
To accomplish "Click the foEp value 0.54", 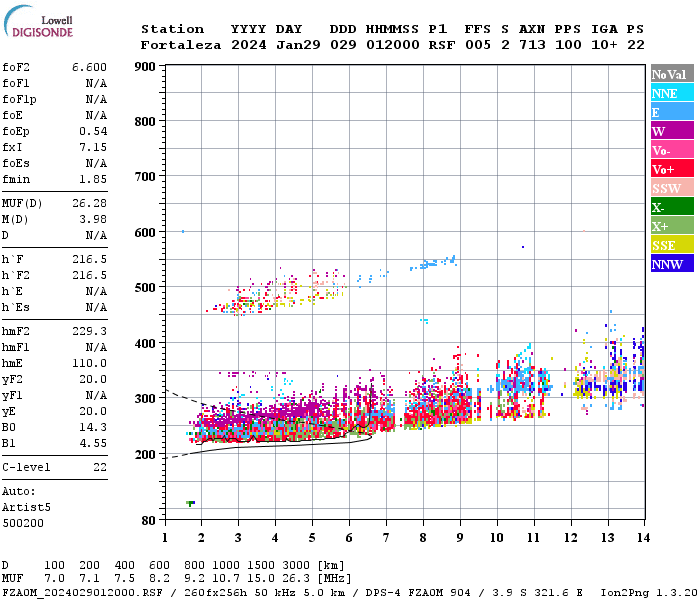I will [x=93, y=131].
